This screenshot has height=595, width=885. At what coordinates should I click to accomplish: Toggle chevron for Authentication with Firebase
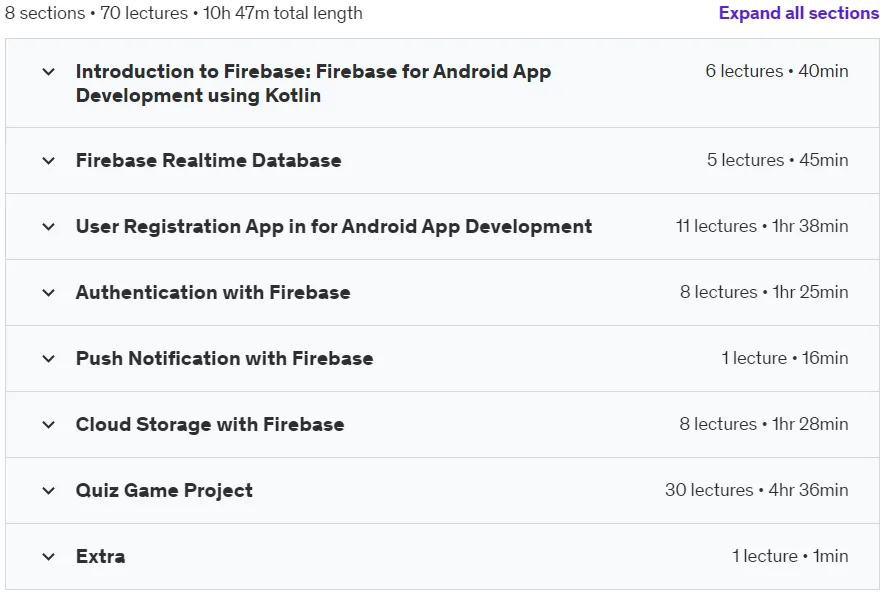(49, 293)
